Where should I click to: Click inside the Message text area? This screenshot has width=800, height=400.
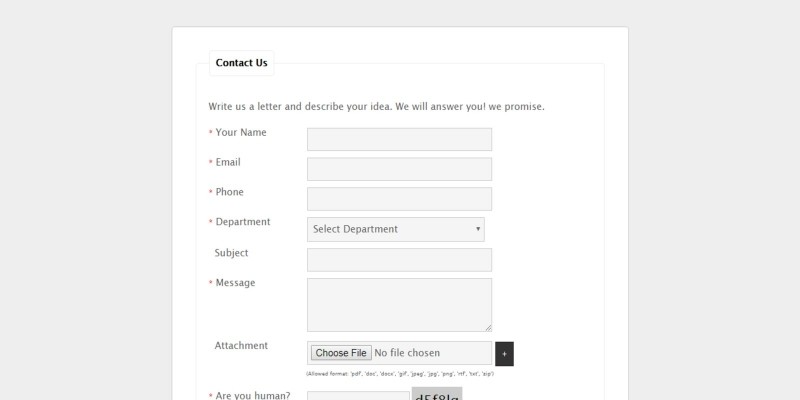399,304
